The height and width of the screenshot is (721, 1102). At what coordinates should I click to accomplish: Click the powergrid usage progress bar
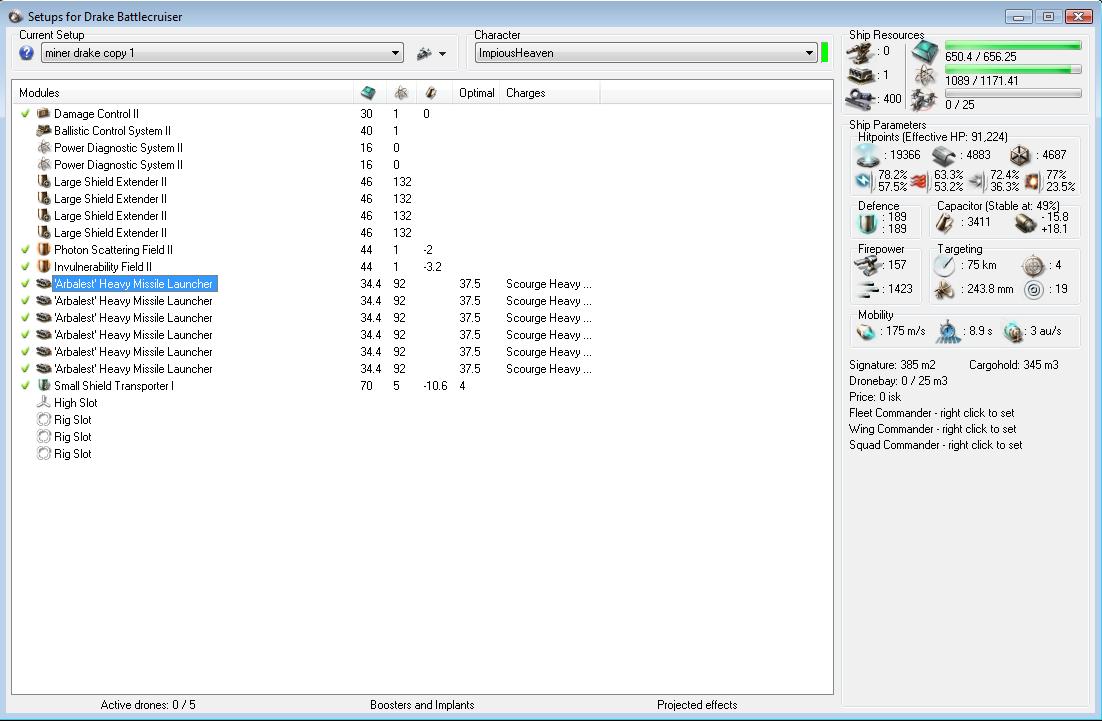1013,70
